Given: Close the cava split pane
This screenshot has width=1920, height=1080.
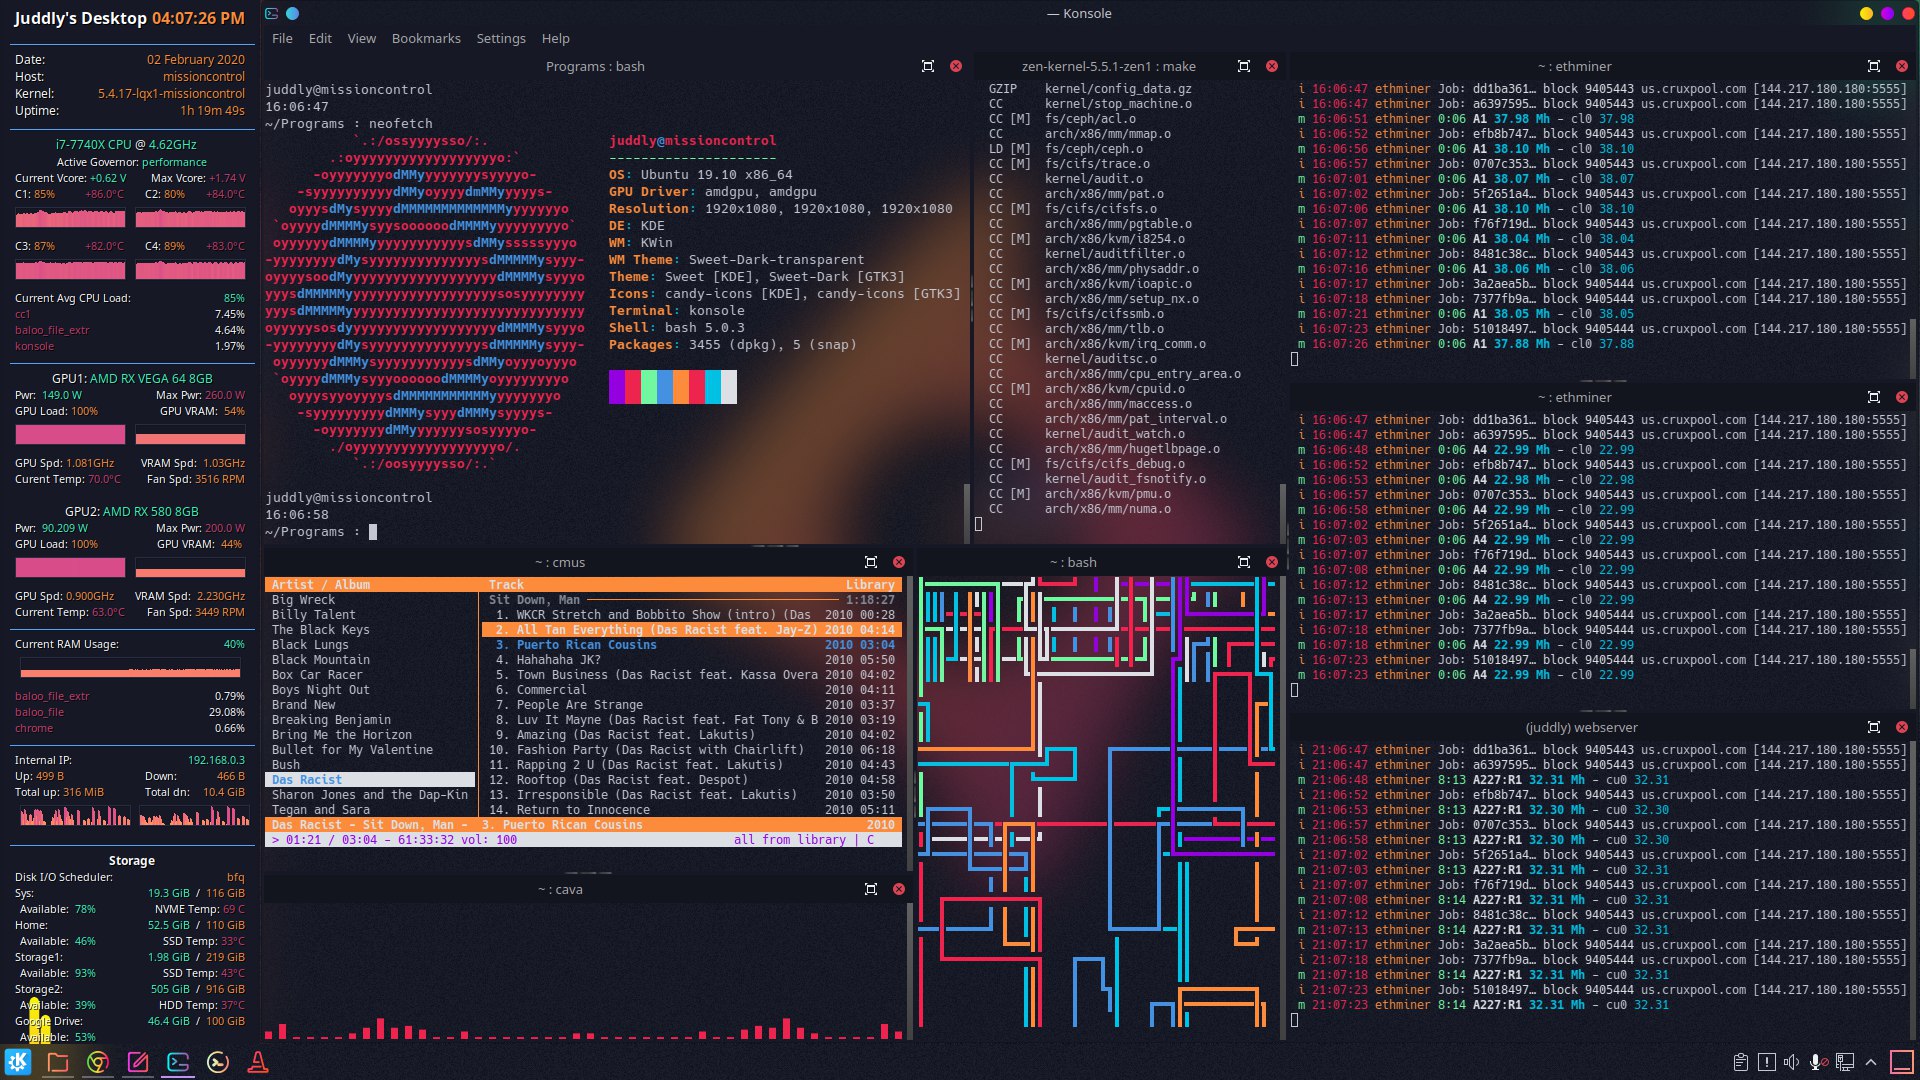Looking at the screenshot, I should click(899, 889).
